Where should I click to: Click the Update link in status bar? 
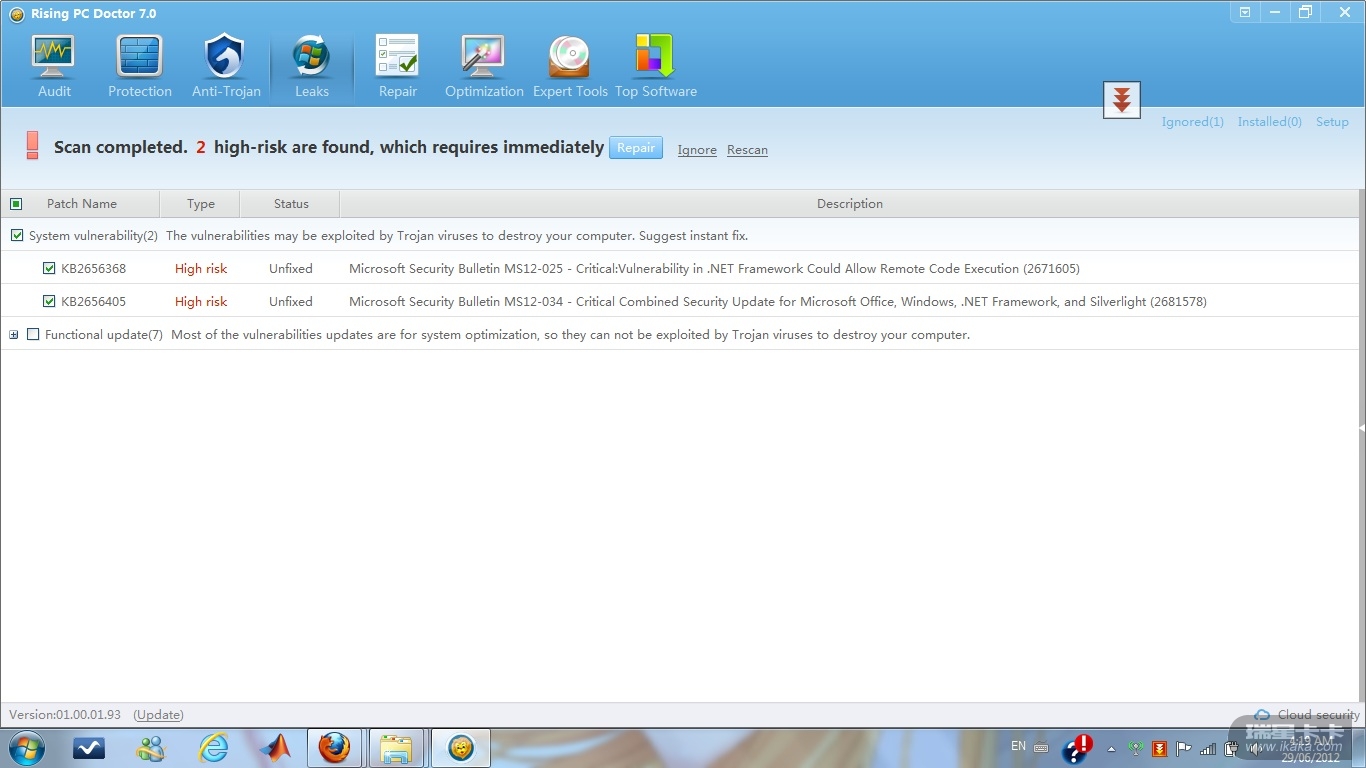point(158,715)
